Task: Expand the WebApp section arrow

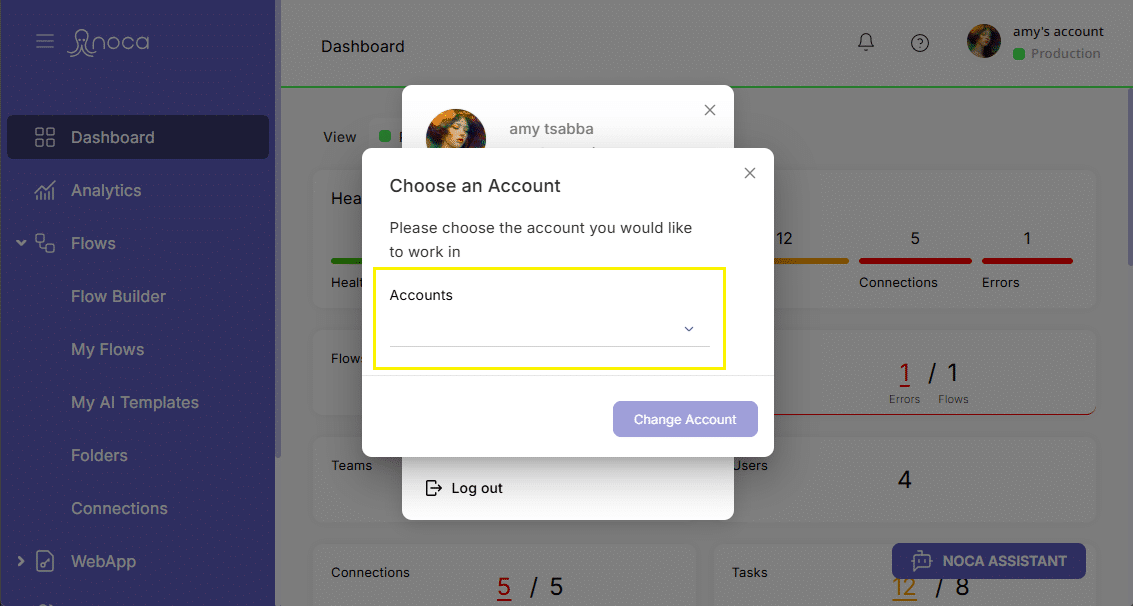Action: [x=21, y=560]
